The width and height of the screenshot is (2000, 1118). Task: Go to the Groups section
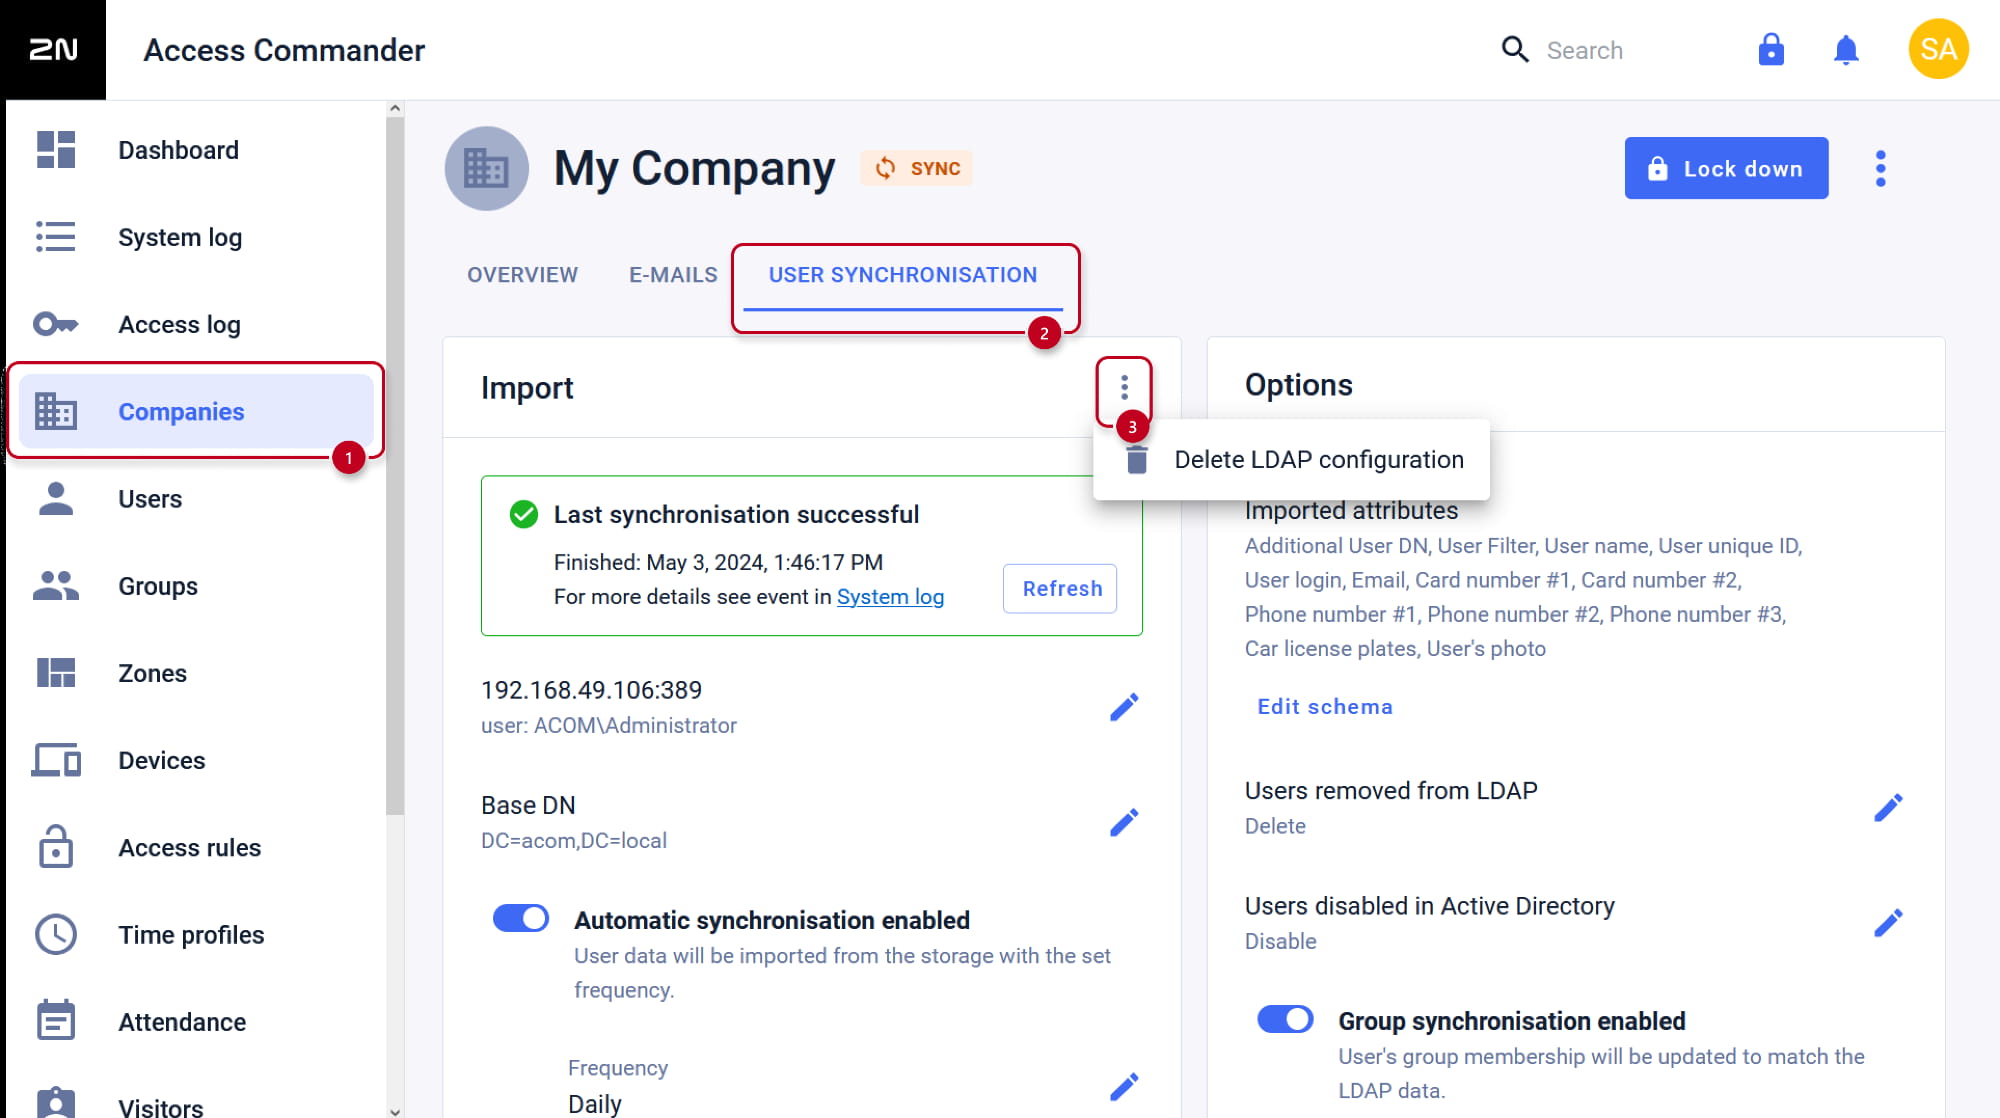[x=195, y=585]
